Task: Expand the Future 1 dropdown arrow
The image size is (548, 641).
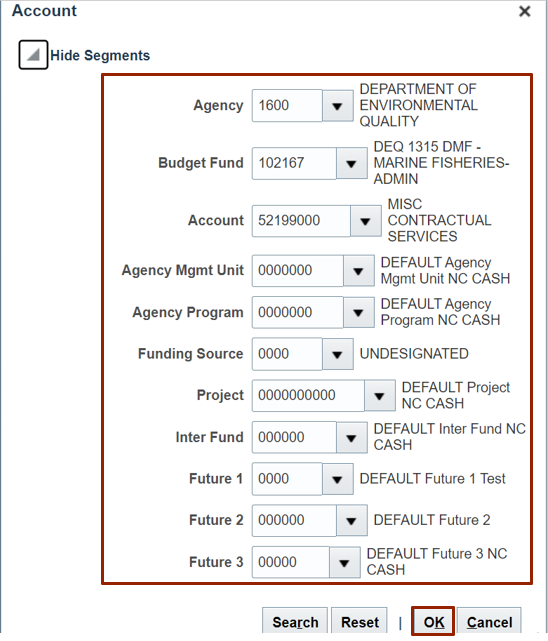Action: (x=338, y=479)
